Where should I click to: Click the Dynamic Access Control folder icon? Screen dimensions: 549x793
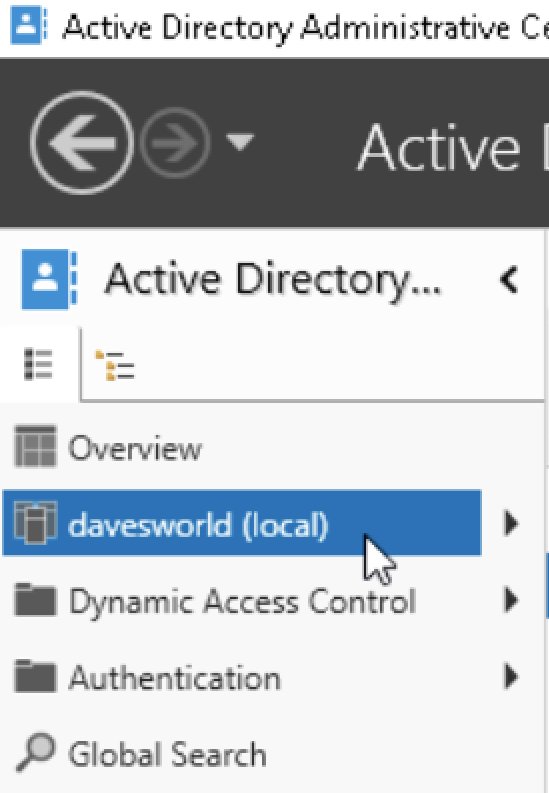pos(35,600)
